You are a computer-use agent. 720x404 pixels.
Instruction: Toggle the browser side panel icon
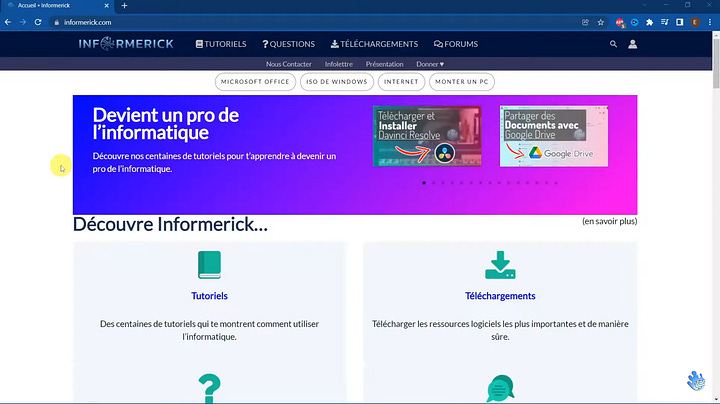pos(680,22)
